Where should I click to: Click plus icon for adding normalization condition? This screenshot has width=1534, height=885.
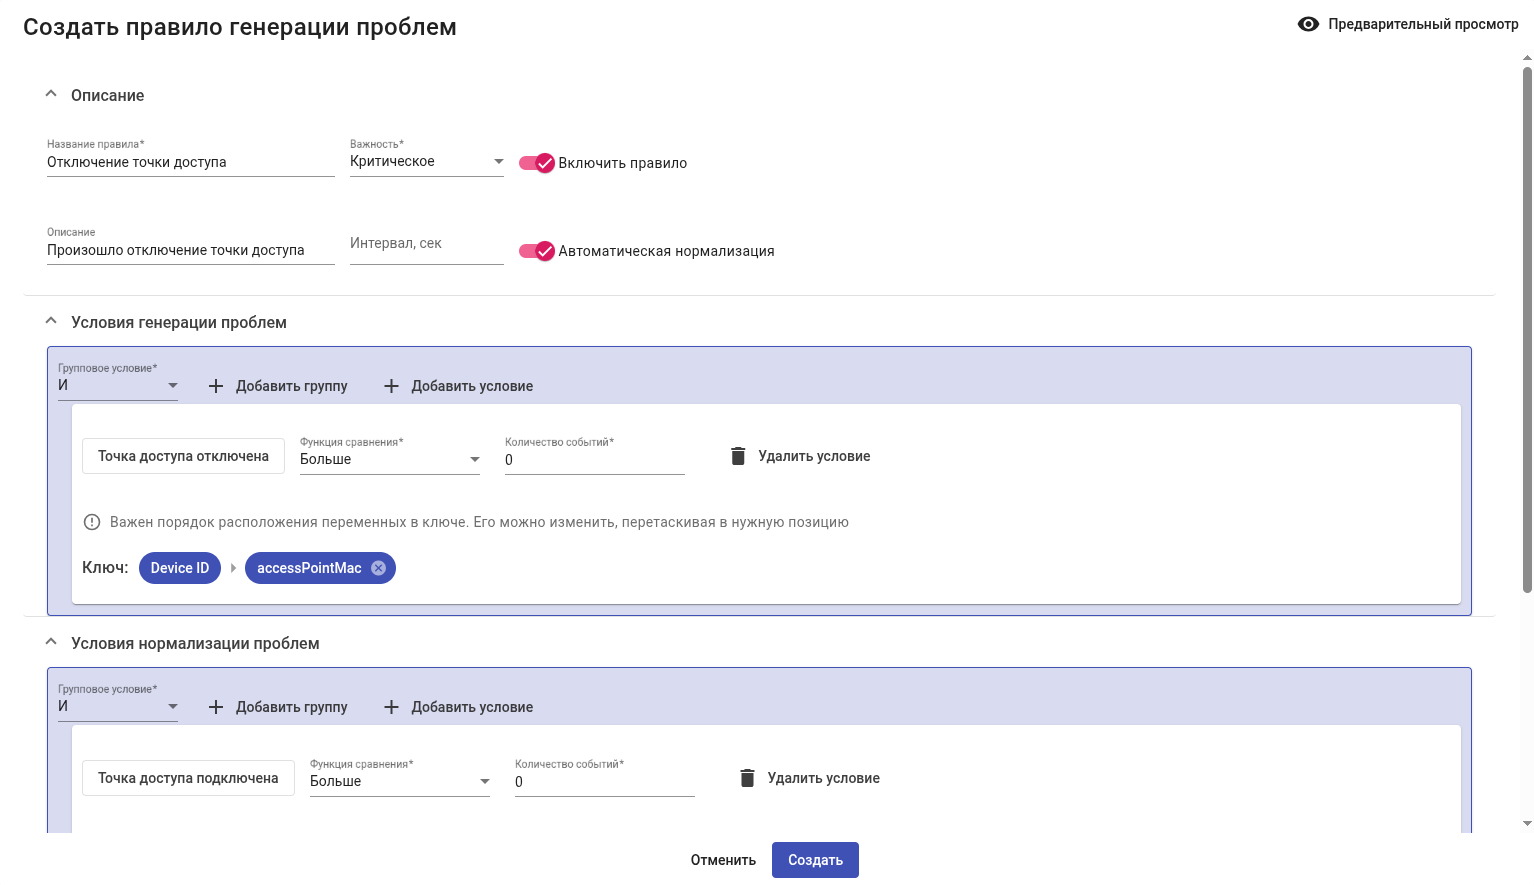pyautogui.click(x=391, y=707)
